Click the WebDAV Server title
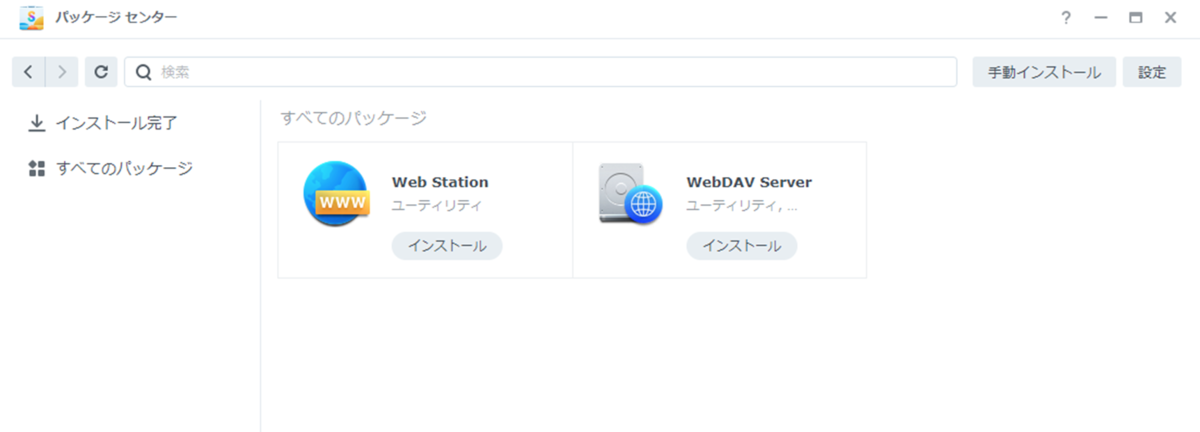This screenshot has width=1200, height=432. 749,182
